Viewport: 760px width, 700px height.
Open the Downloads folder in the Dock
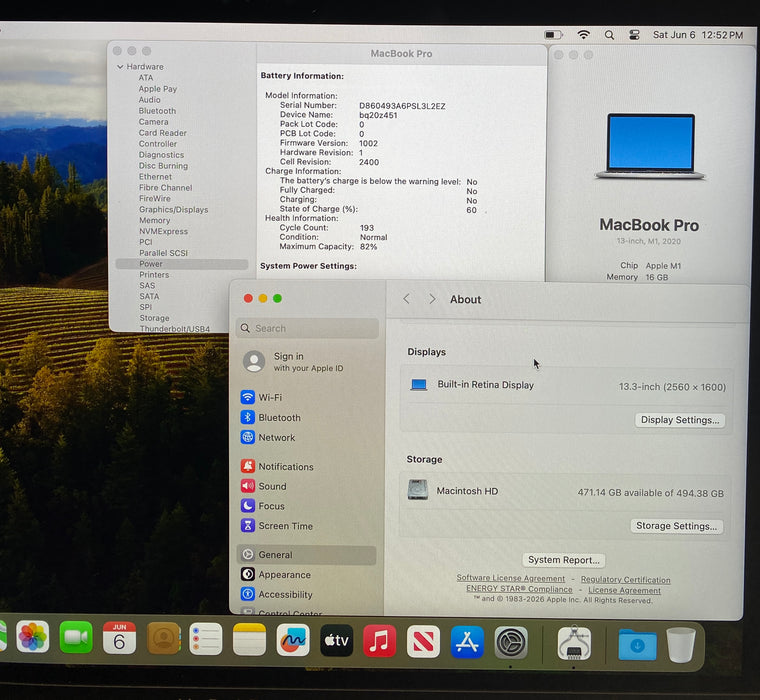637,644
